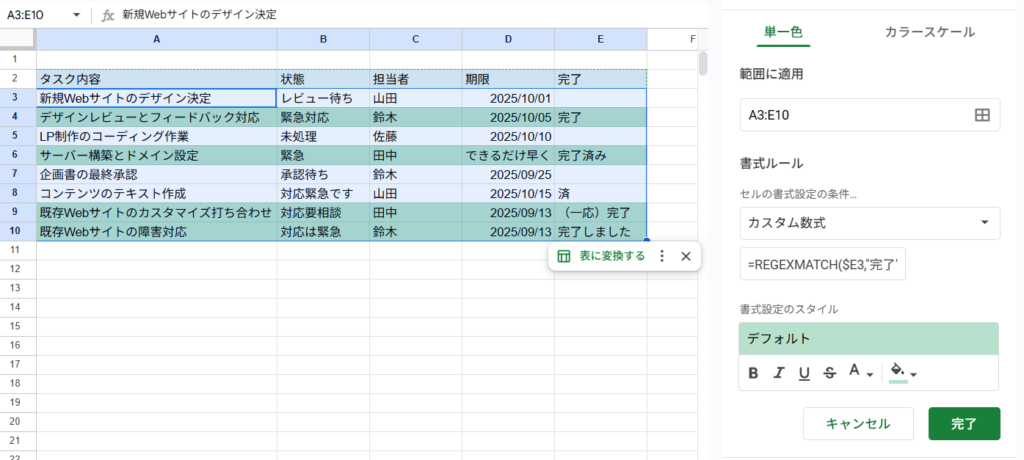Click the A3:E10 range input field

[x=855, y=116]
